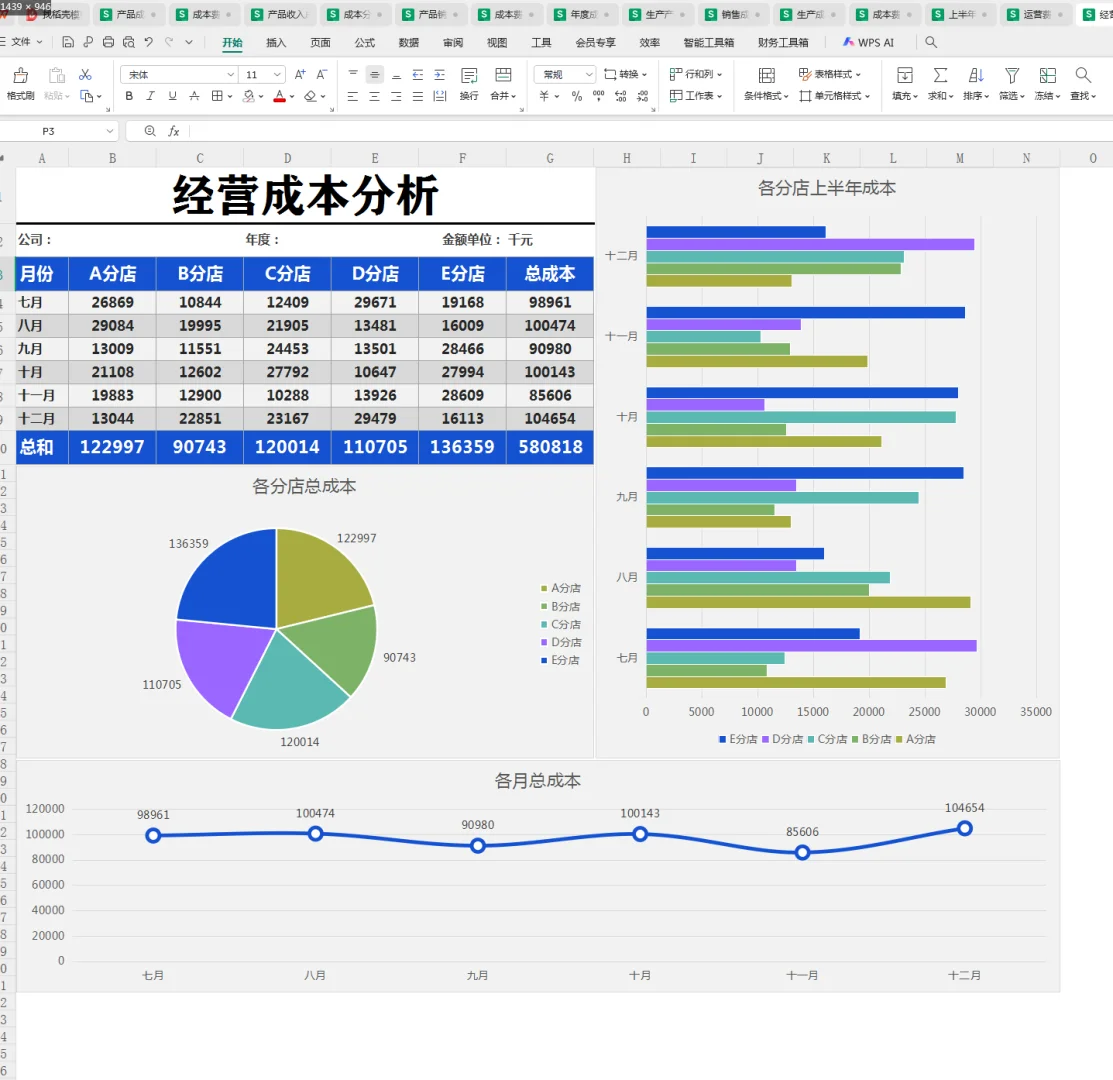
Task: Click the Print icon in quick access bar
Action: (108, 42)
